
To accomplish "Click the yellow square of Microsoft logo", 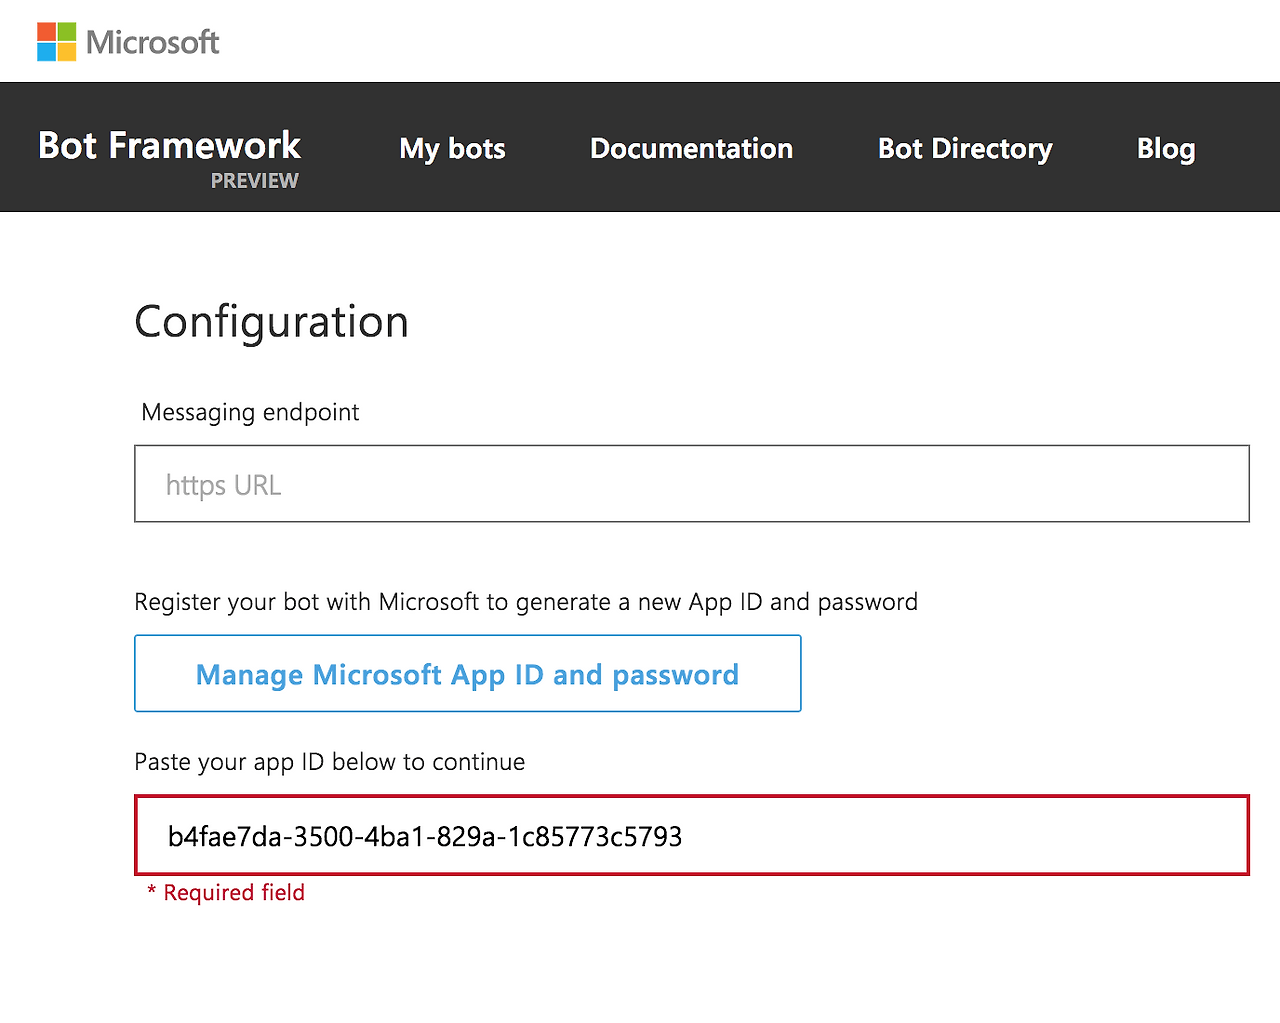I will (x=66, y=51).
